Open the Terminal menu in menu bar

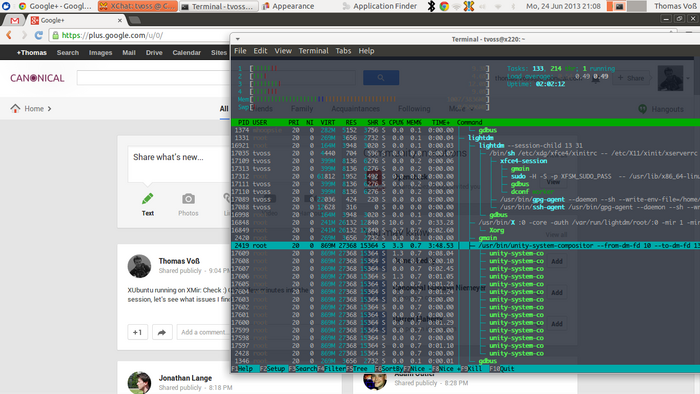click(x=313, y=51)
